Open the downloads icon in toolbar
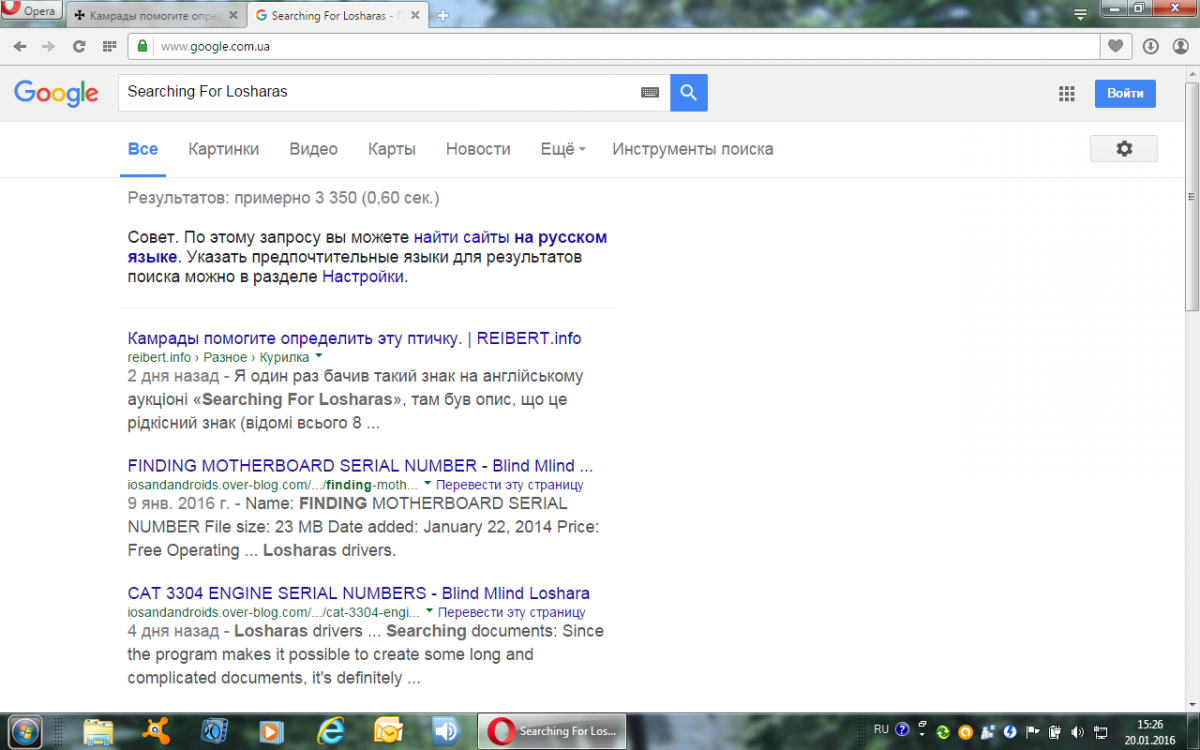Viewport: 1200px width, 750px height. click(1151, 46)
